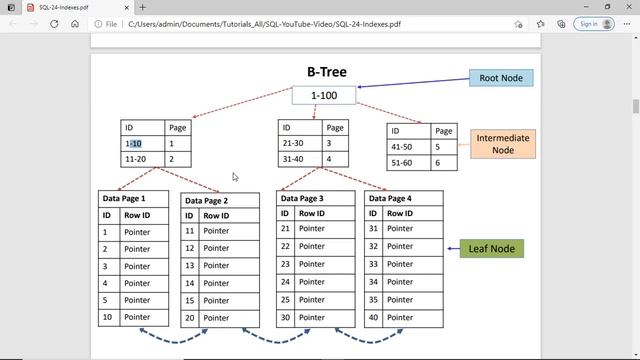Click the 41-50 ID cell
The height and width of the screenshot is (360, 640).
tap(409, 147)
